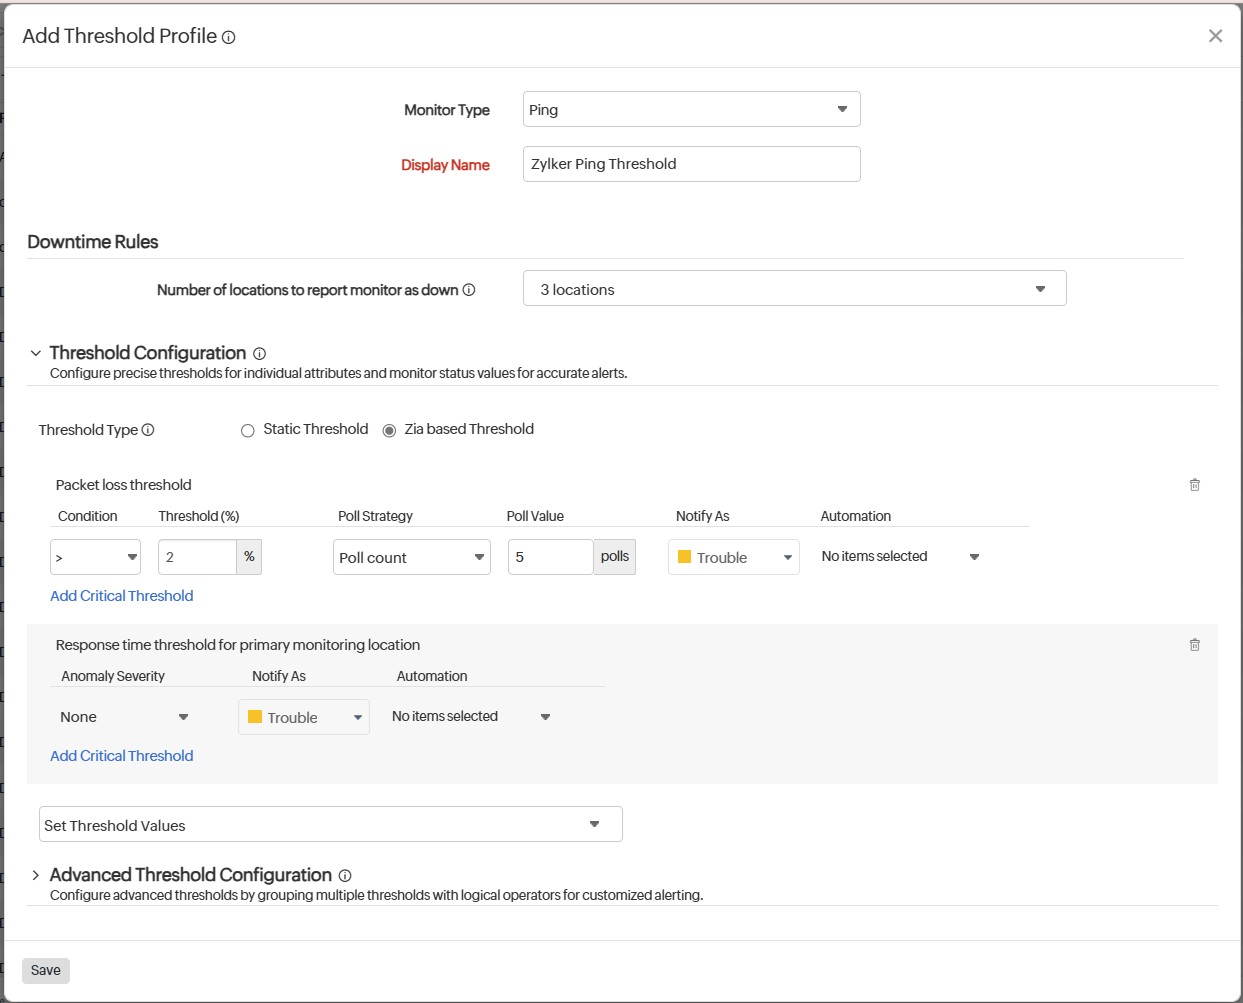Click the Display Name text field

691,163
